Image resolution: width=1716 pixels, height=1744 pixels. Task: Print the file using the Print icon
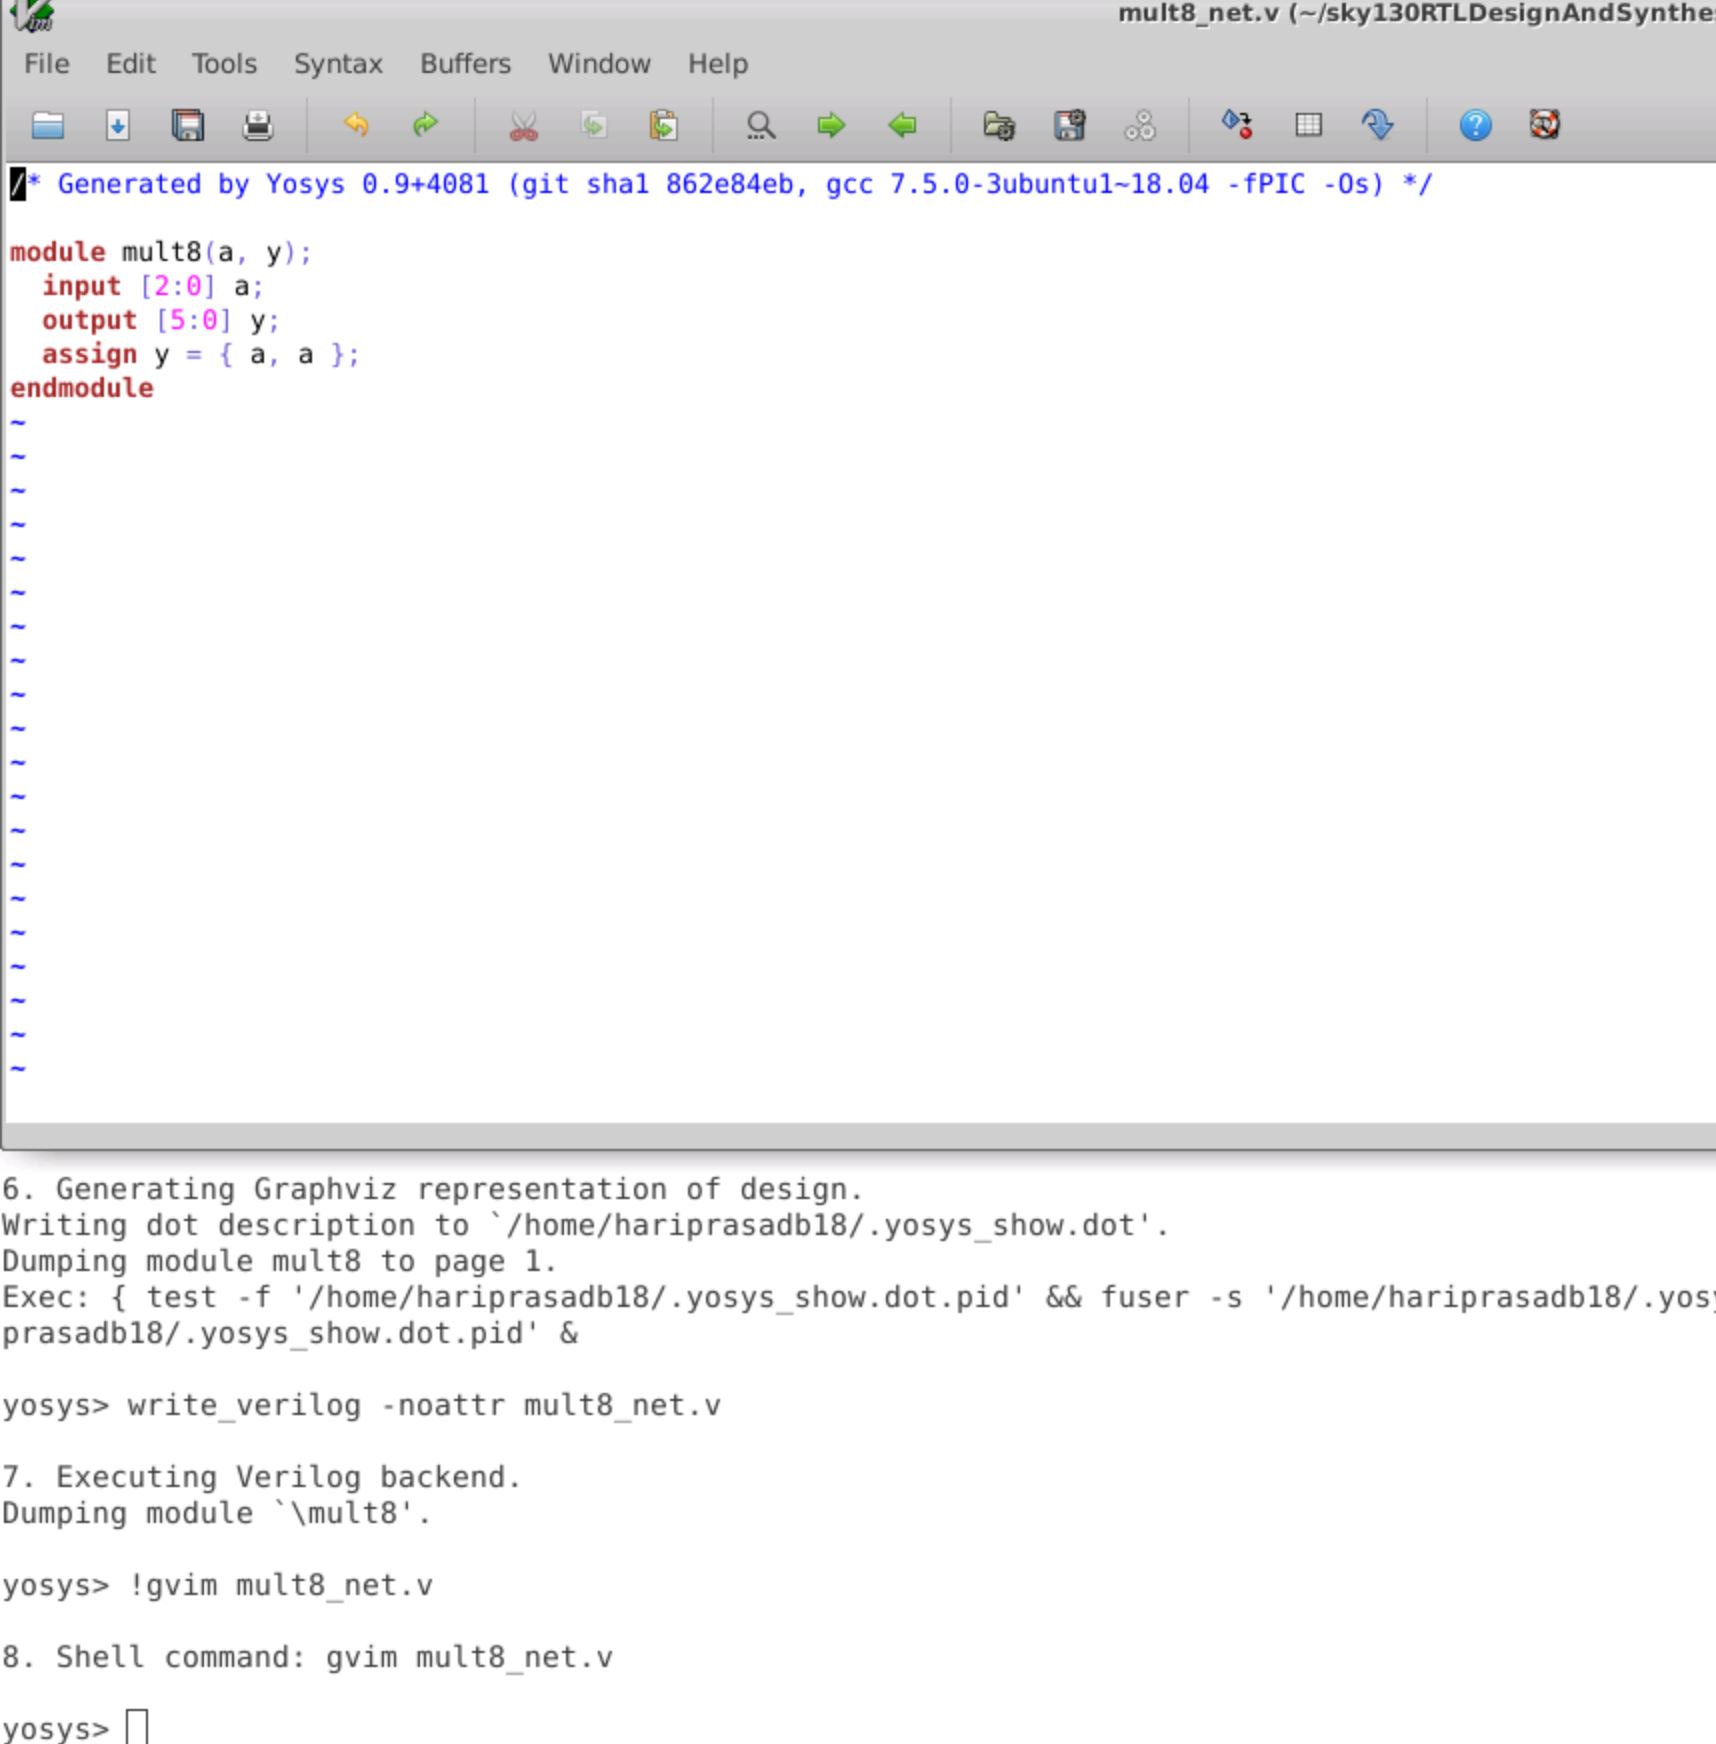pos(257,125)
